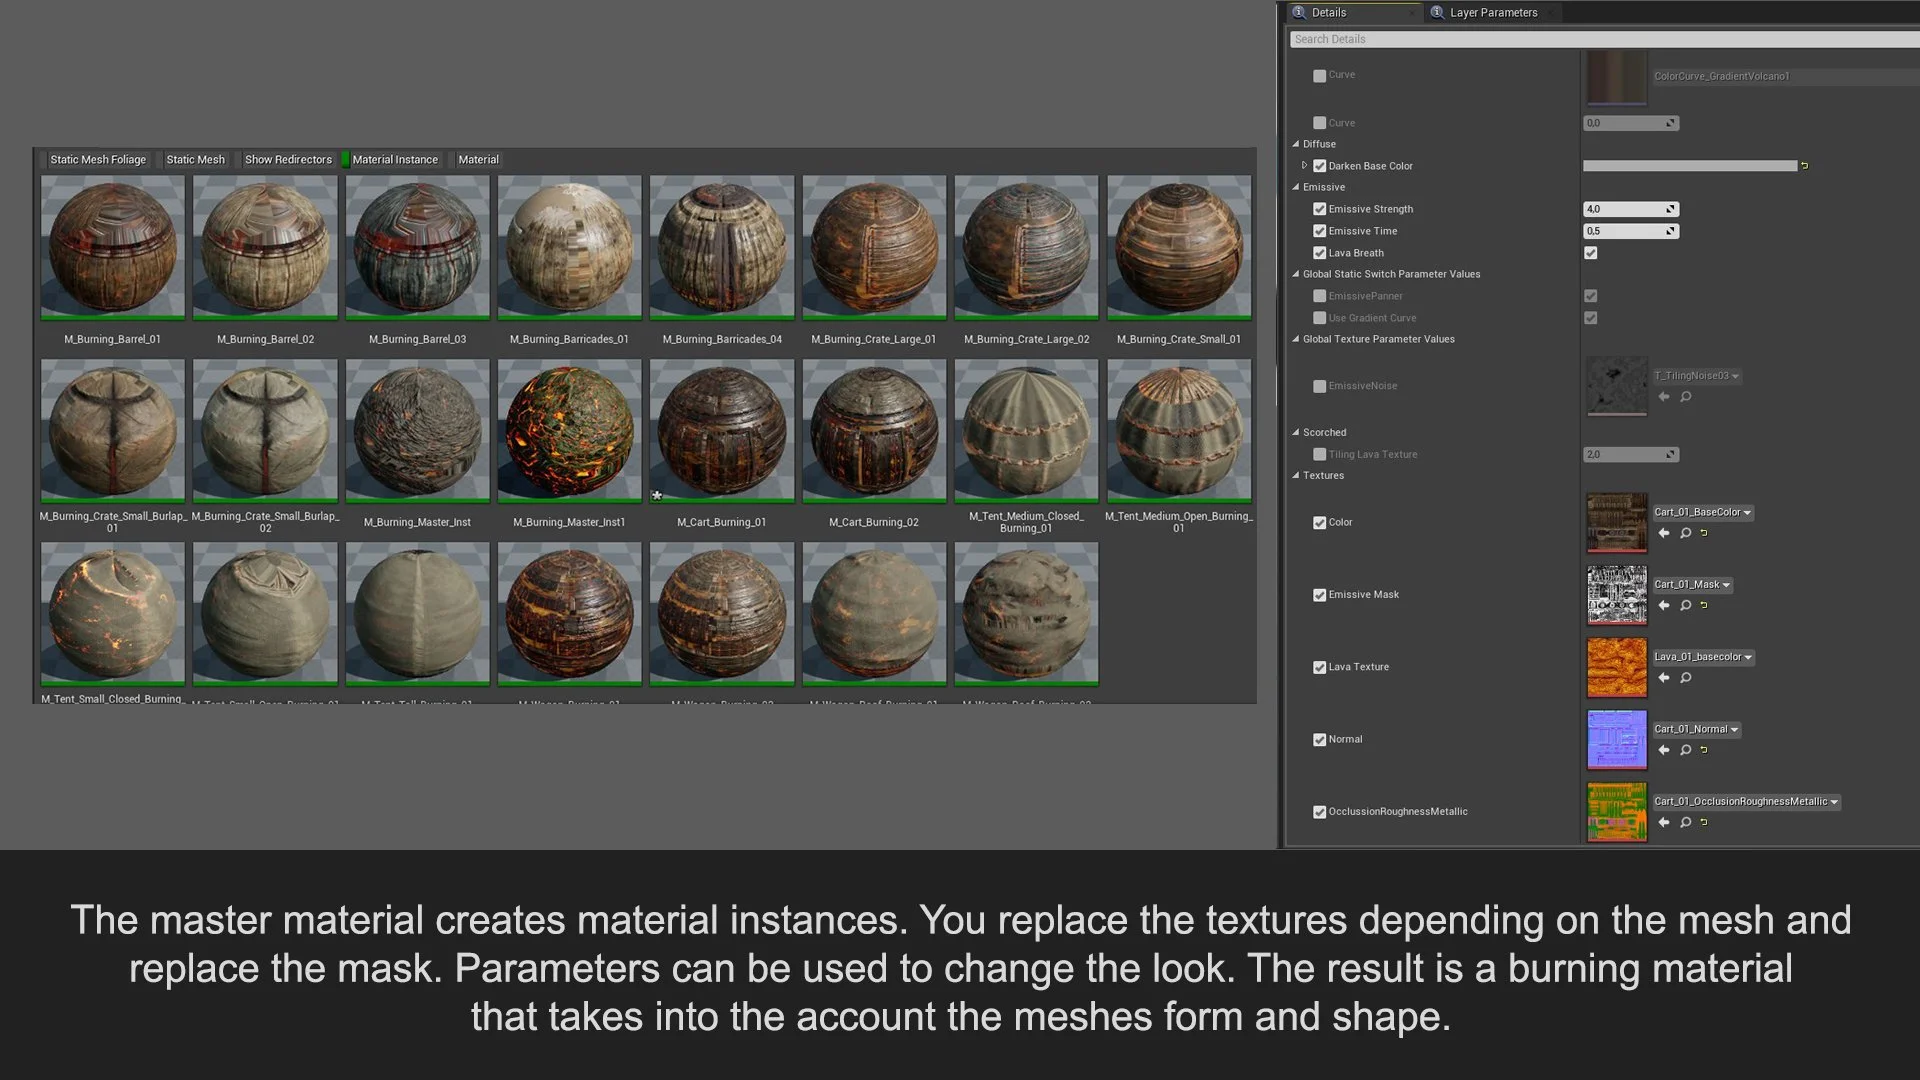The image size is (1920, 1080).
Task: Expand the Darken Base Color property
Action: (x=1304, y=166)
